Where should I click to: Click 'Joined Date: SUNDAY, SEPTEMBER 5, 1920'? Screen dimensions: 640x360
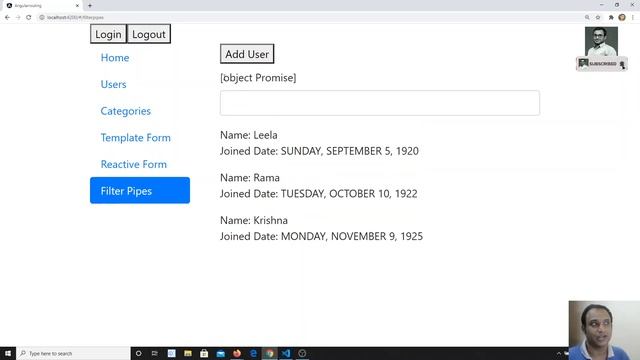pos(319,151)
